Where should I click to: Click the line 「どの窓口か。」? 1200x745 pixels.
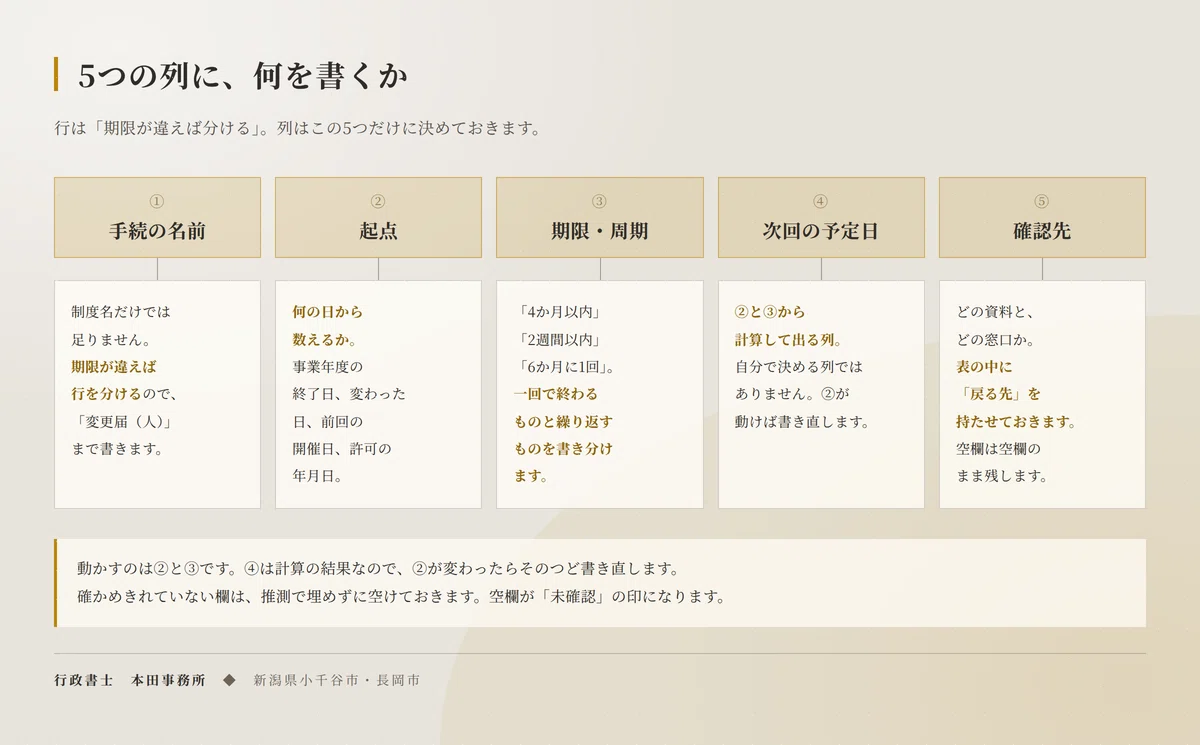(996, 340)
